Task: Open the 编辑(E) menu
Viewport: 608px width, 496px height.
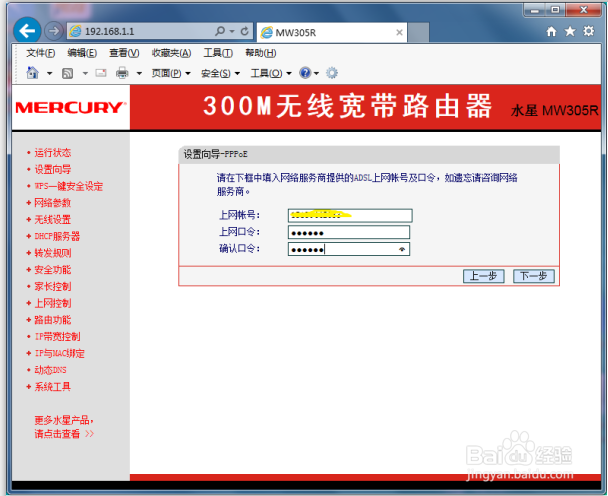Action: (x=82, y=53)
